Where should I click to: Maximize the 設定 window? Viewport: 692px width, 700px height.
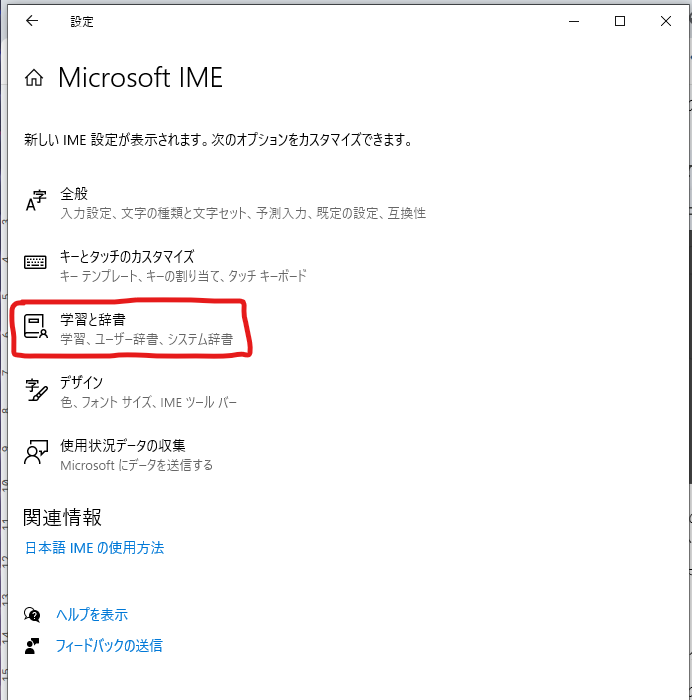[620, 21]
